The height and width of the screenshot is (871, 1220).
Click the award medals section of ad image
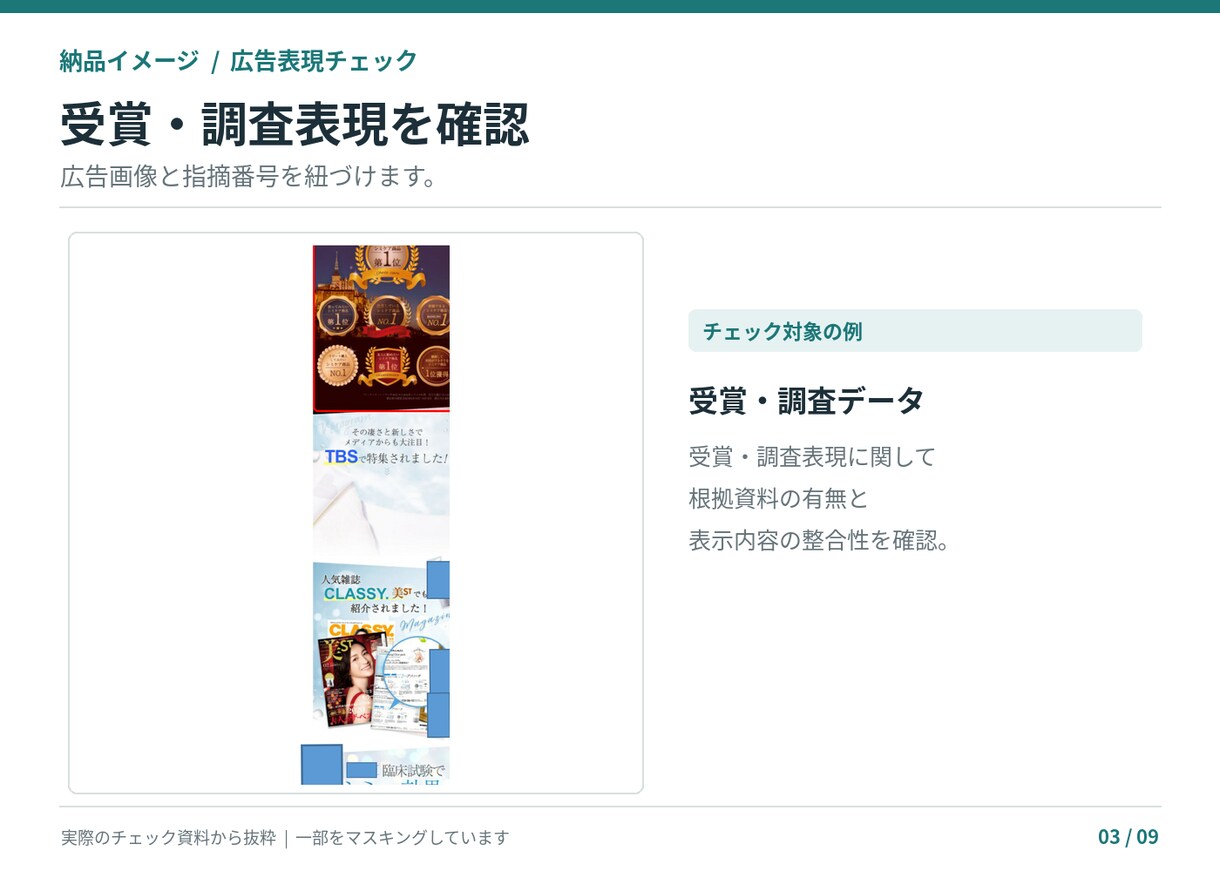[x=381, y=329]
